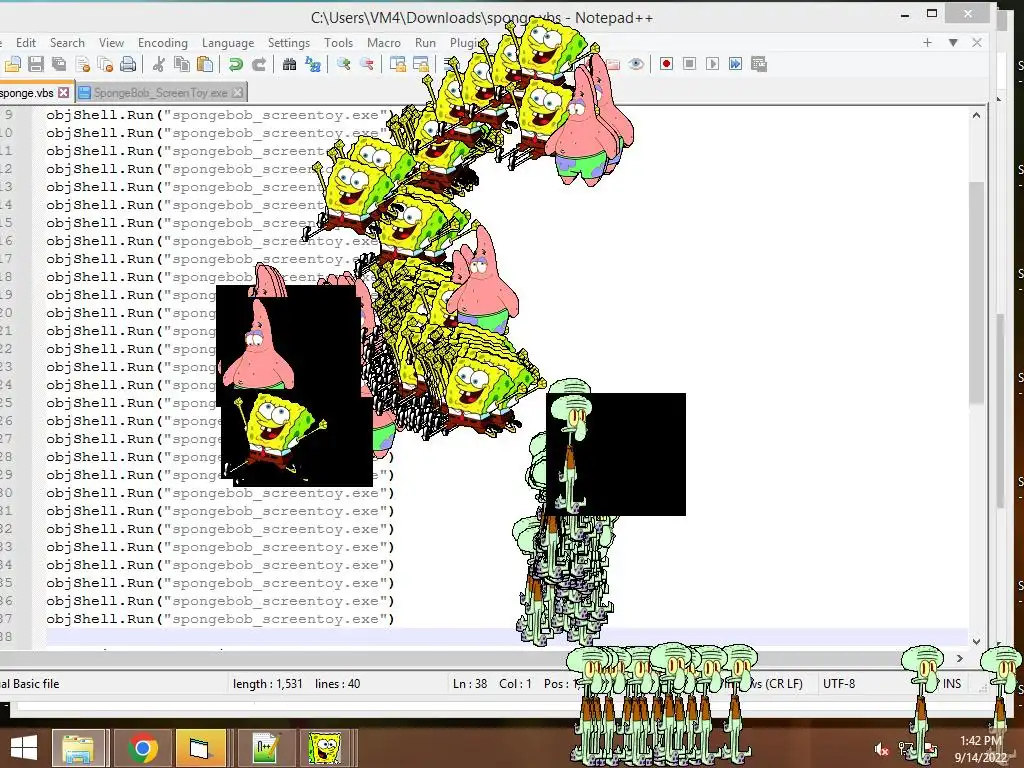The image size is (1024, 768).
Task: Click the UTF-8 encoding status field
Action: point(839,684)
